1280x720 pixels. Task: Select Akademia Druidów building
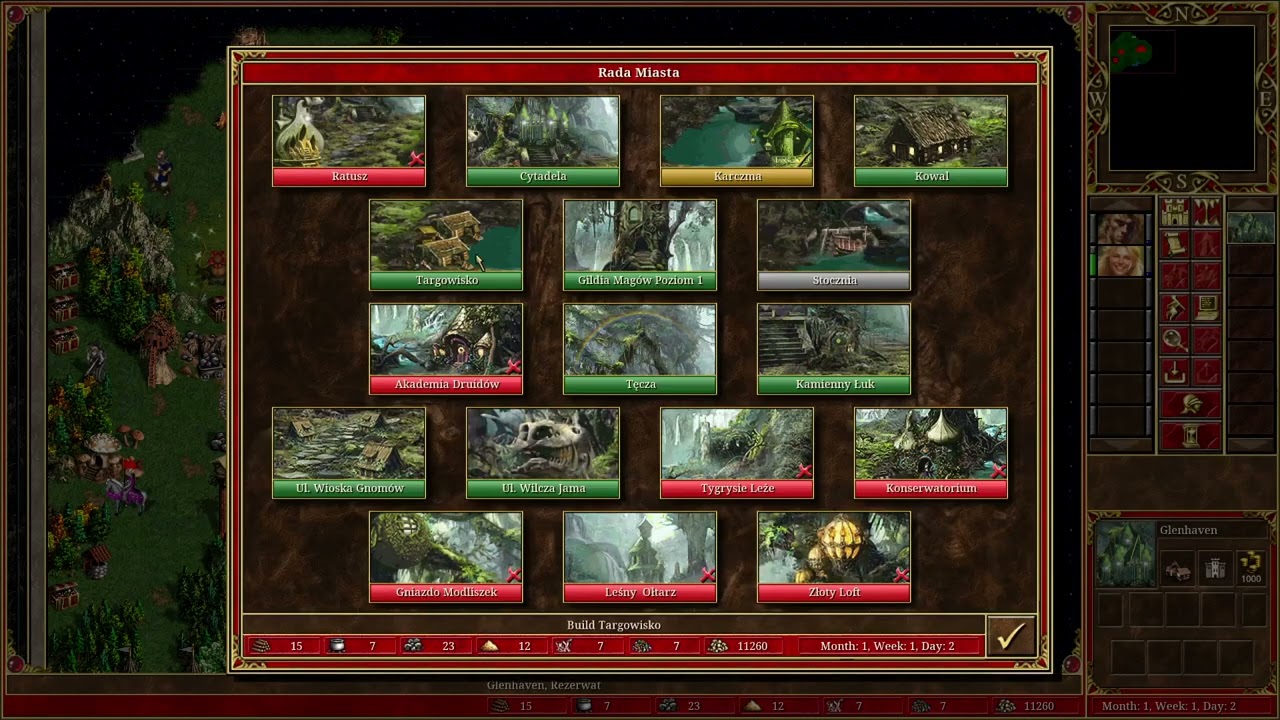coord(446,349)
